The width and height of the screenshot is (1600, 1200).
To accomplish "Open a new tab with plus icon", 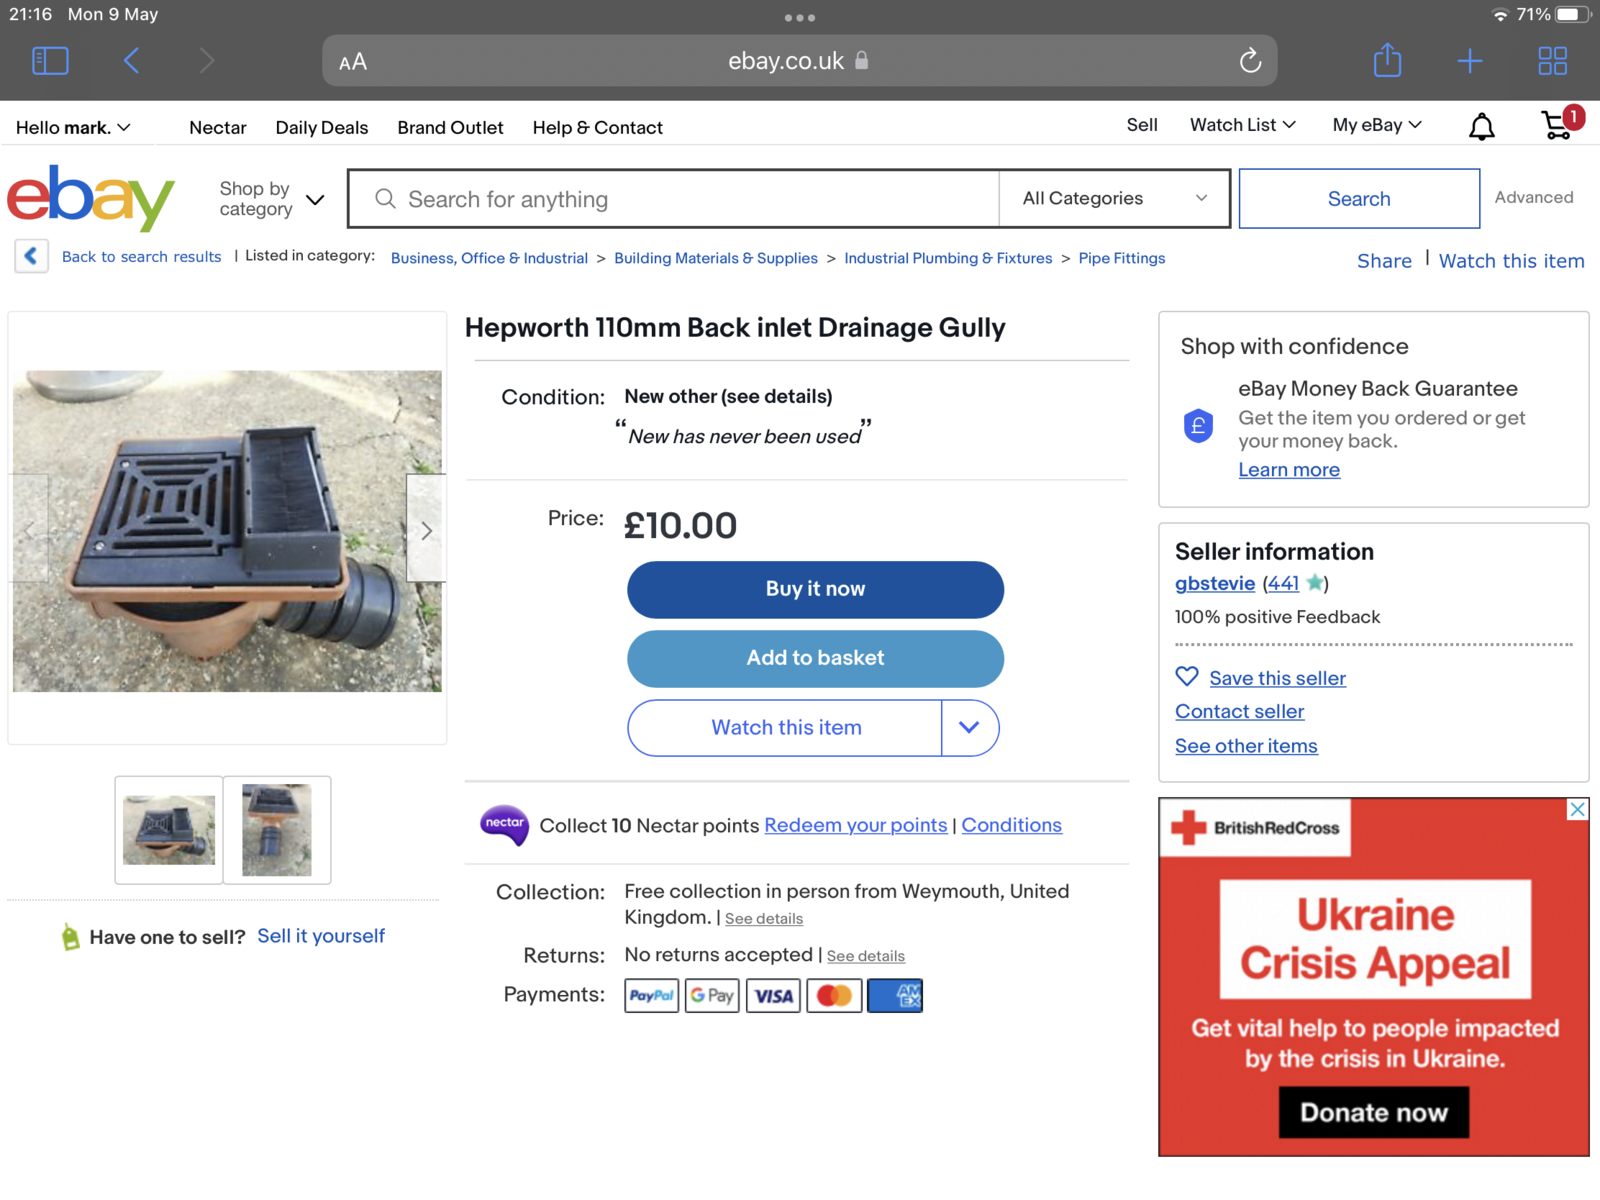I will [1469, 61].
